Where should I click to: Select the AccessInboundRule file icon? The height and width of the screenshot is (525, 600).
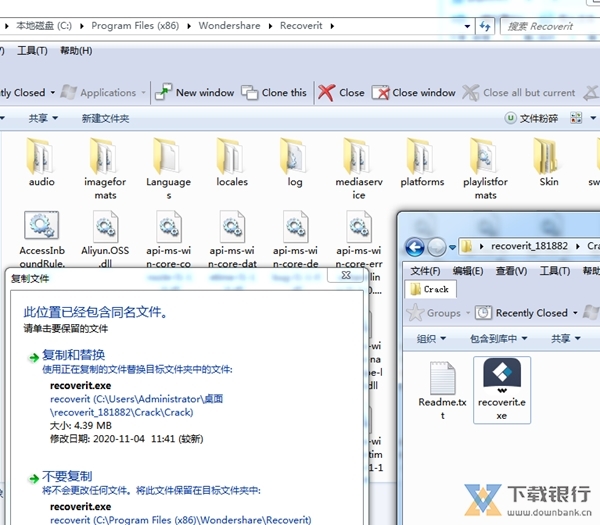pos(41,225)
